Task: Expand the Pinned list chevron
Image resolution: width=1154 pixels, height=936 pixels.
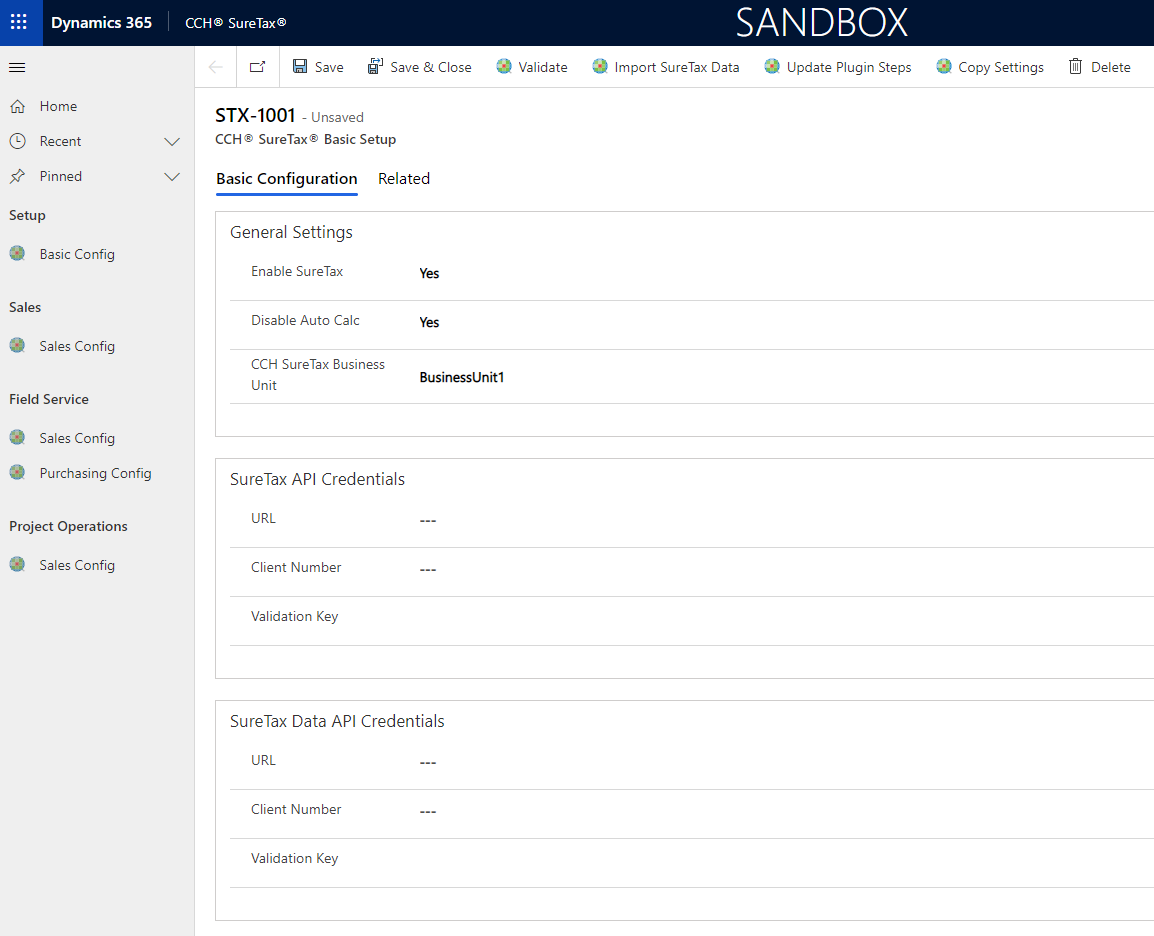Action: pos(172,177)
